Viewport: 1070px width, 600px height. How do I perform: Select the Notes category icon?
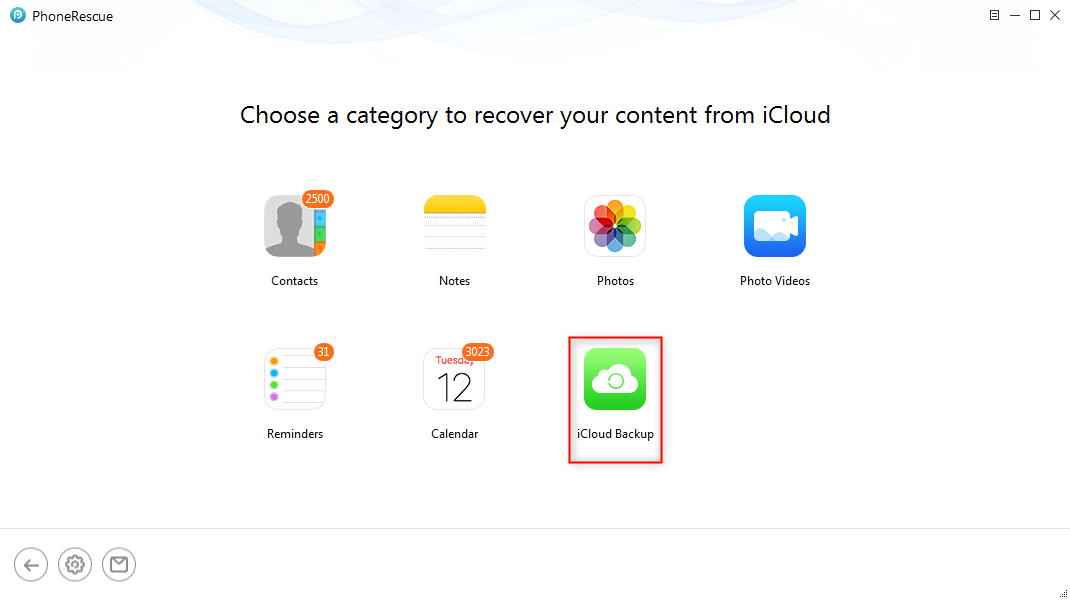pyautogui.click(x=455, y=226)
